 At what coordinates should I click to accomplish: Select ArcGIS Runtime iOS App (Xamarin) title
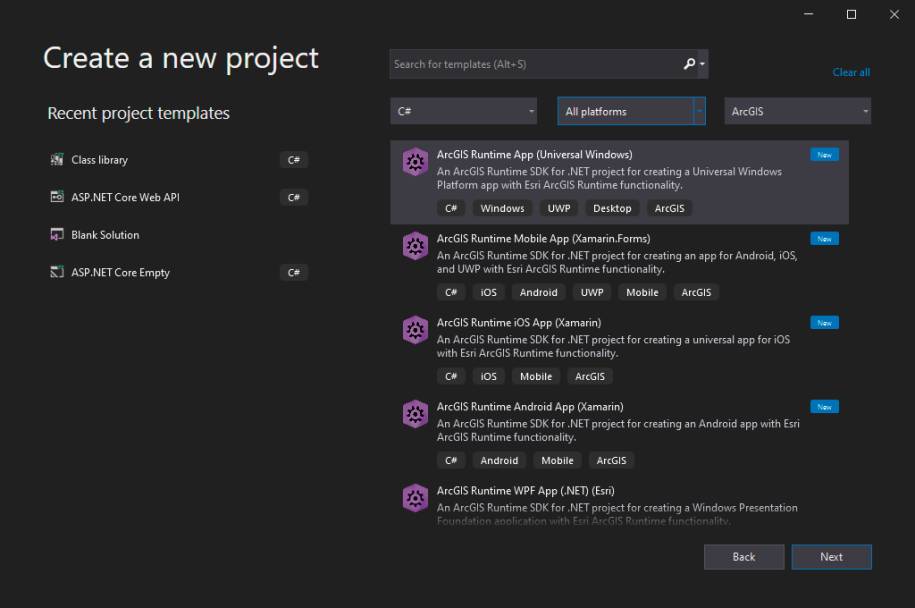point(519,323)
